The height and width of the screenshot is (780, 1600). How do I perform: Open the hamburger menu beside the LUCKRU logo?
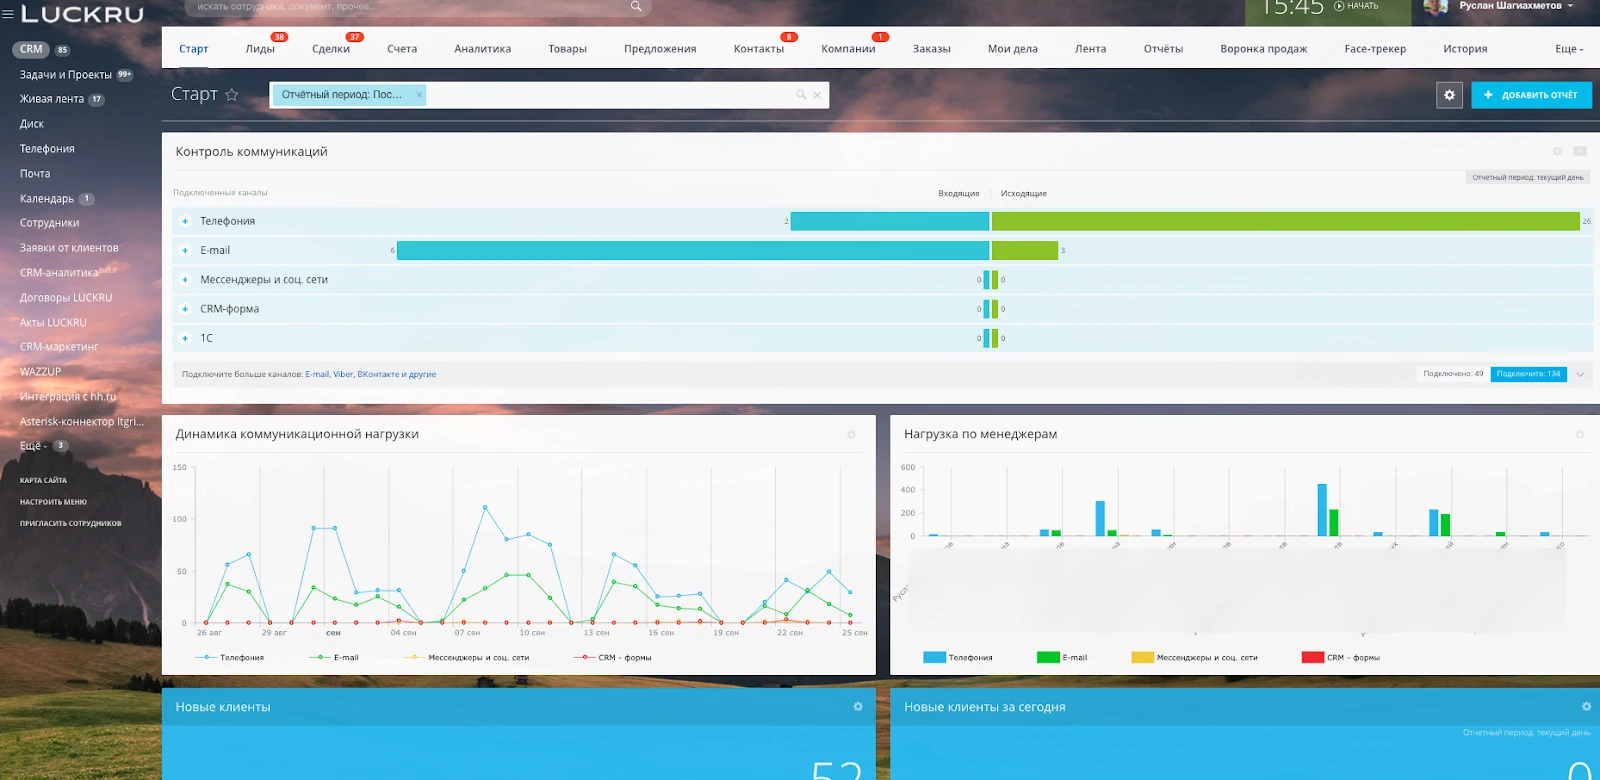pos(8,14)
